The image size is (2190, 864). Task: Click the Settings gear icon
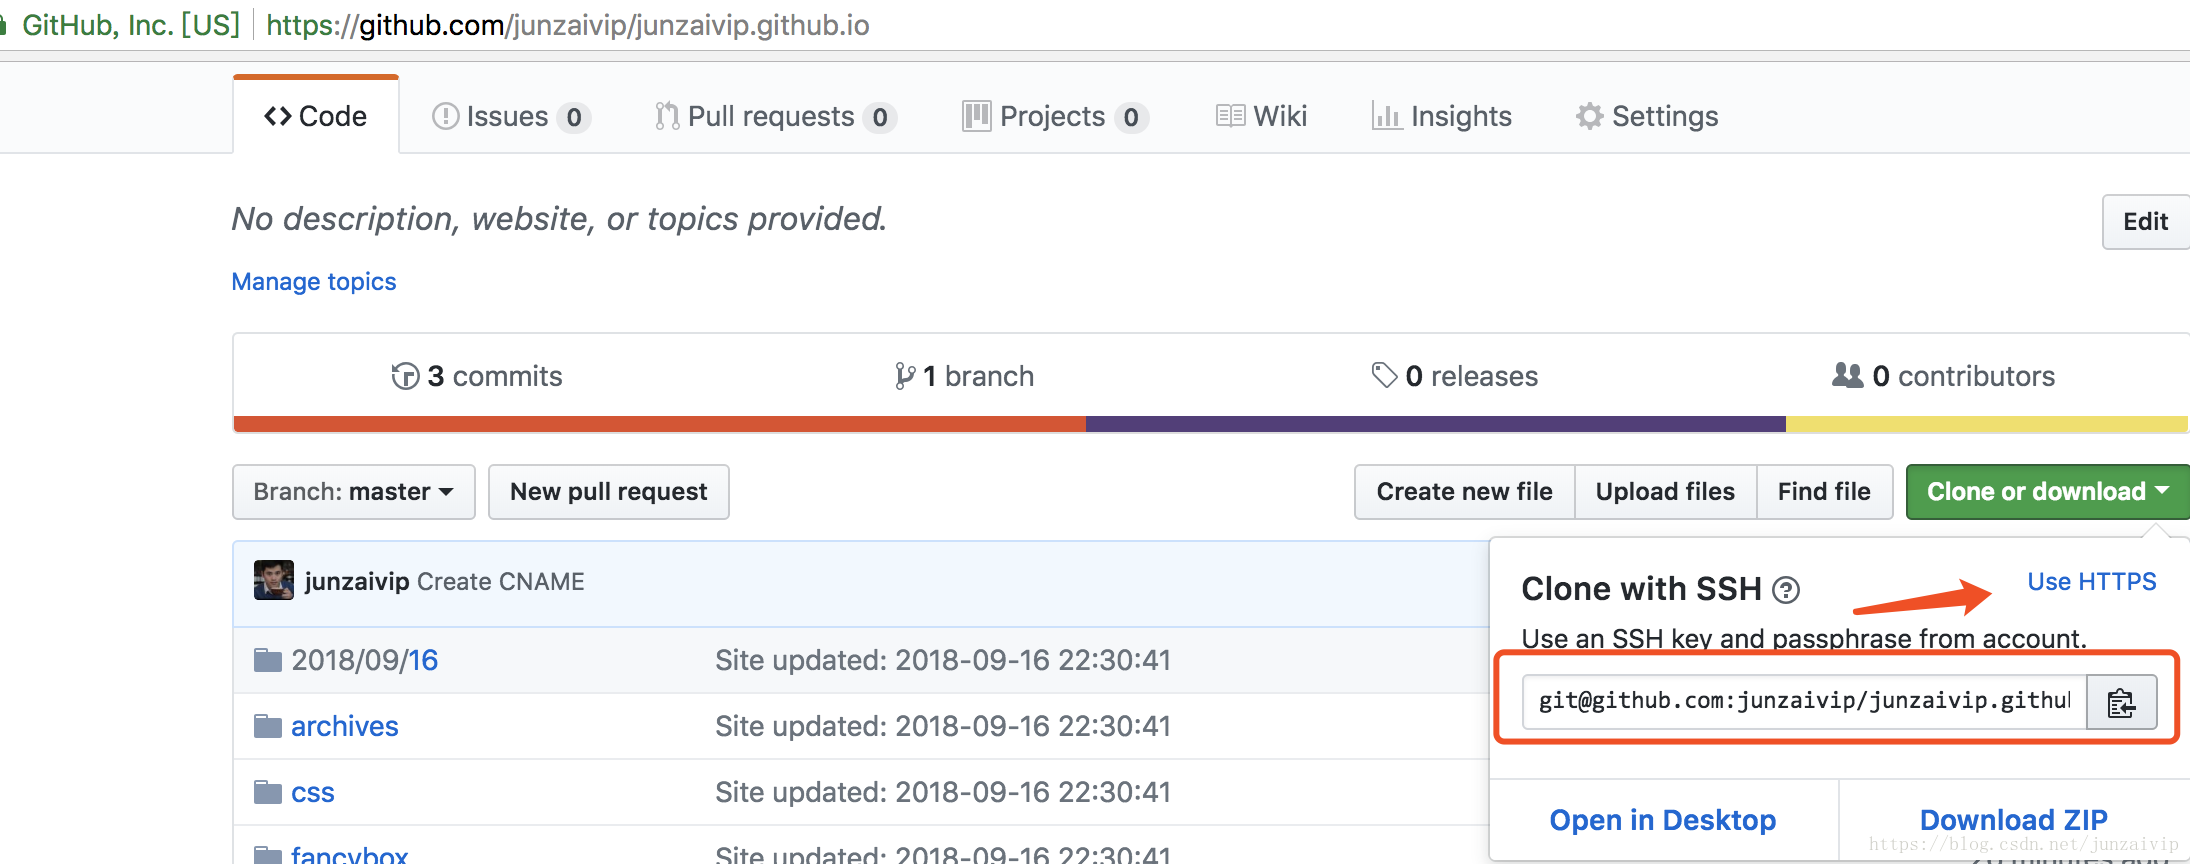[1590, 116]
